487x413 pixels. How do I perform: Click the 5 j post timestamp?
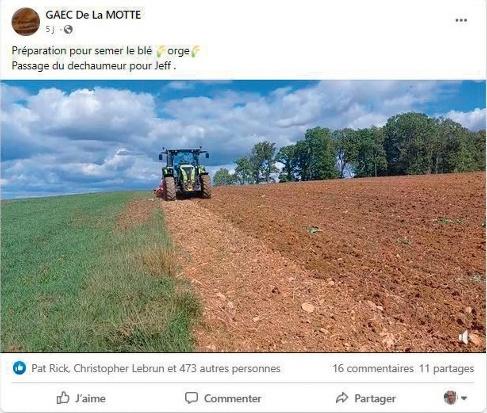click(50, 30)
